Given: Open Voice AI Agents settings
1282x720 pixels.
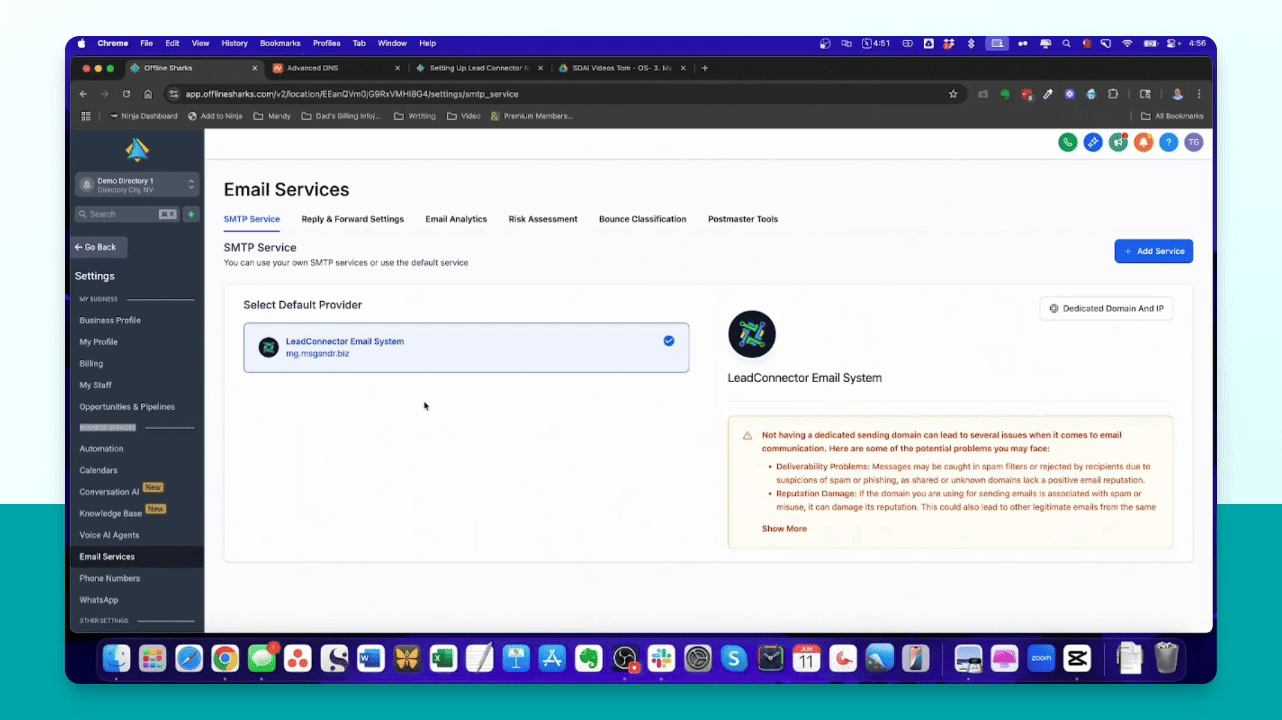Looking at the screenshot, I should click(x=109, y=535).
